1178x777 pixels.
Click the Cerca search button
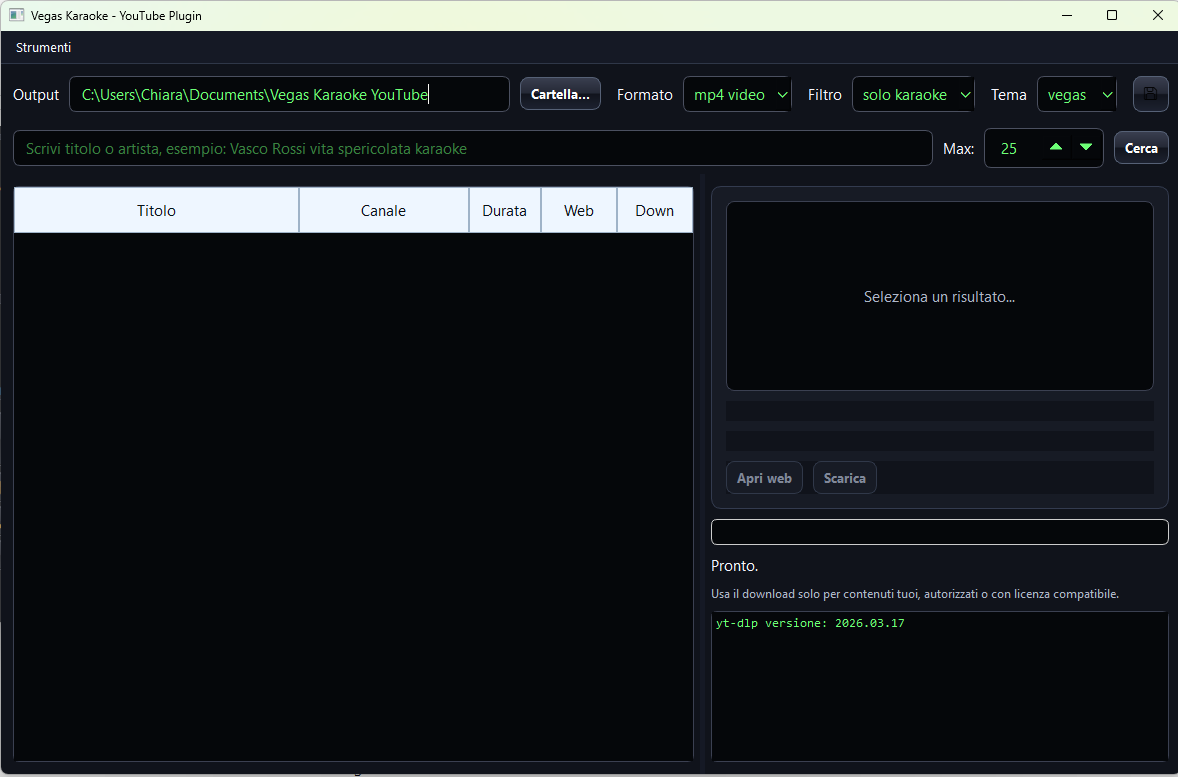click(1140, 148)
